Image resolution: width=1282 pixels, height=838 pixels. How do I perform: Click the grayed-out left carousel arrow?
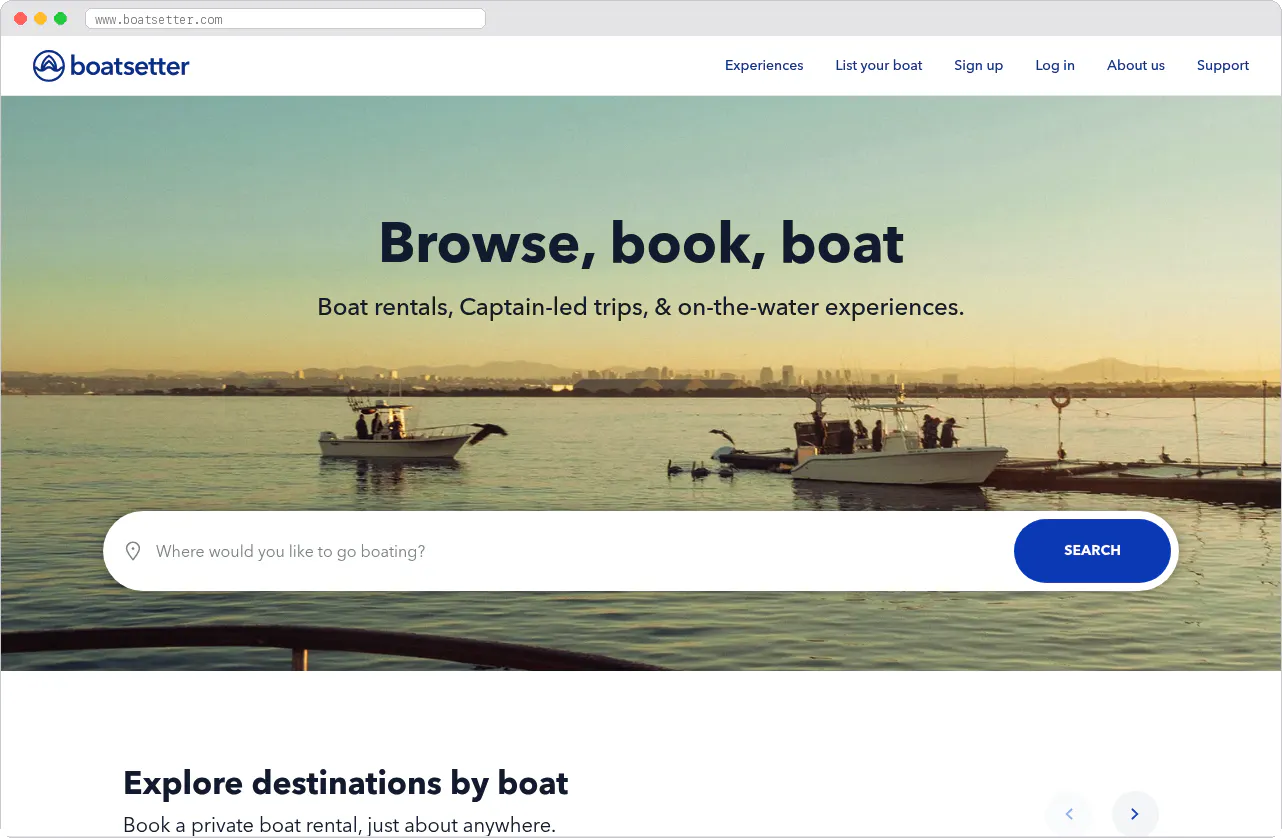coord(1069,814)
